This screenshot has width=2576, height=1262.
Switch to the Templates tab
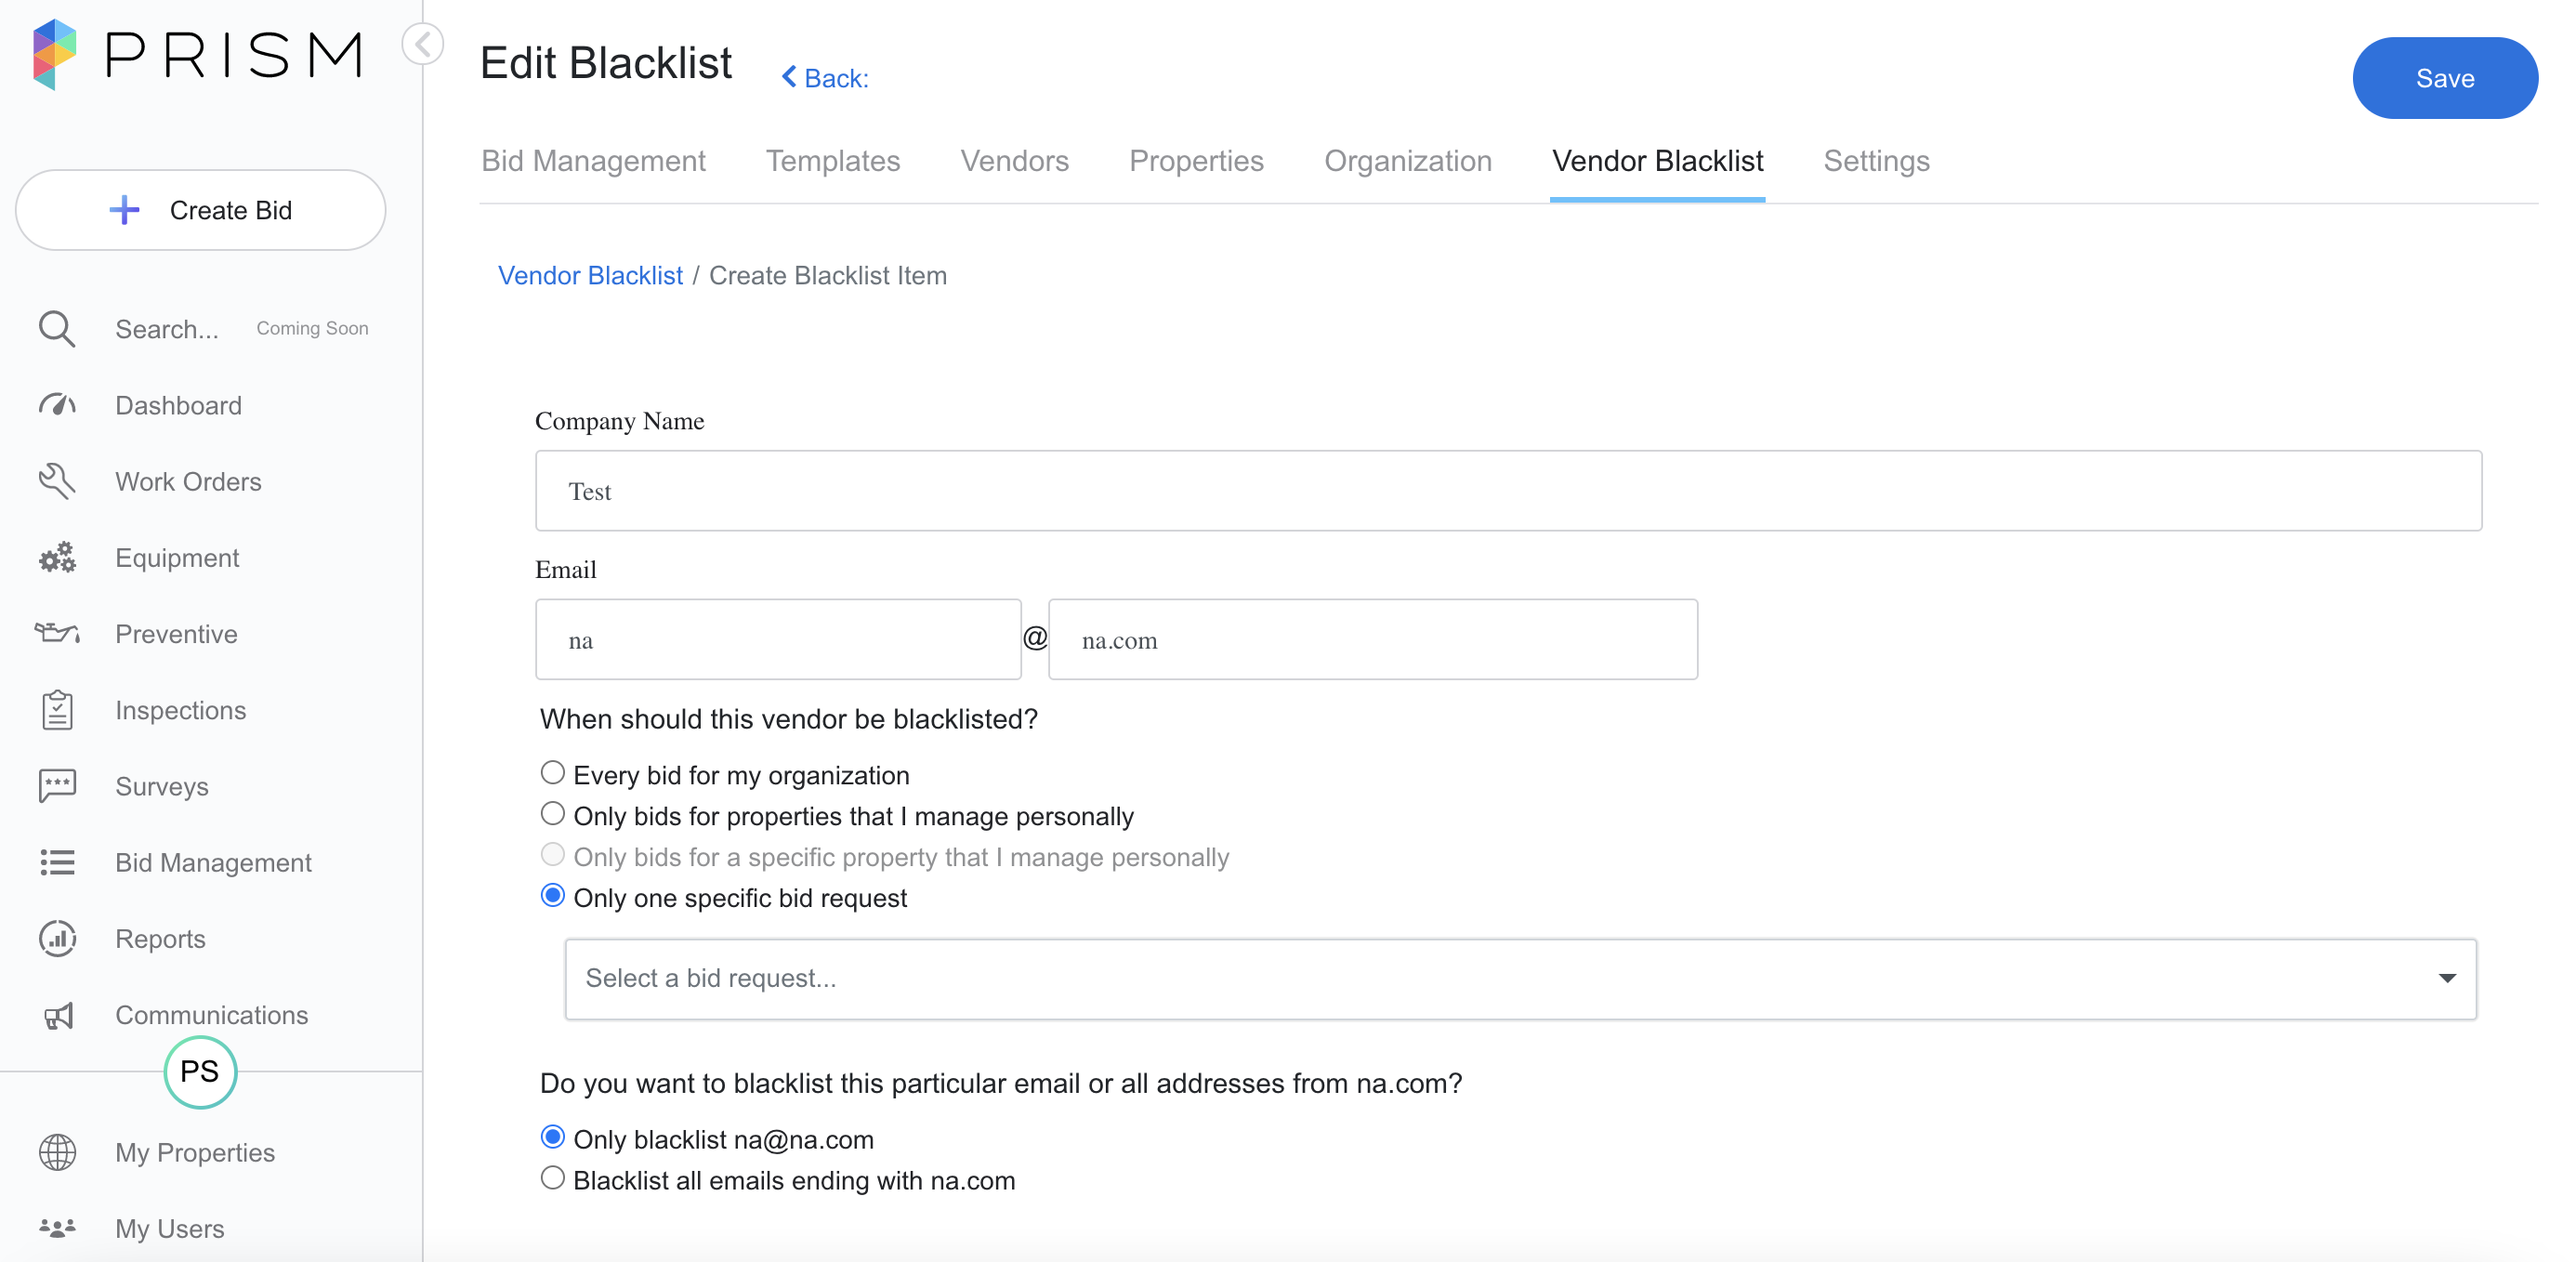pyautogui.click(x=832, y=161)
